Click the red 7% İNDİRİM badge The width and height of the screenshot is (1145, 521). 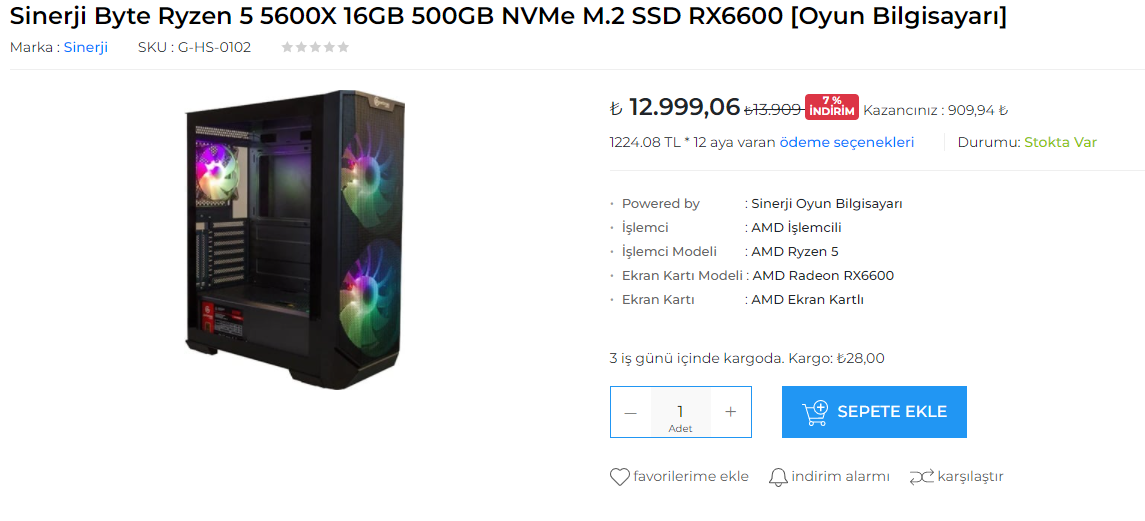[x=832, y=106]
